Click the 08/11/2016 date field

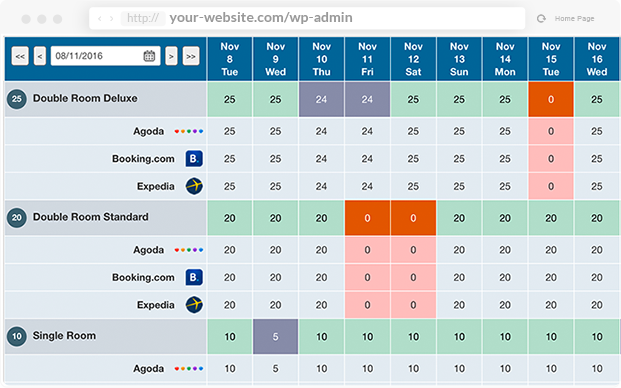[105, 56]
